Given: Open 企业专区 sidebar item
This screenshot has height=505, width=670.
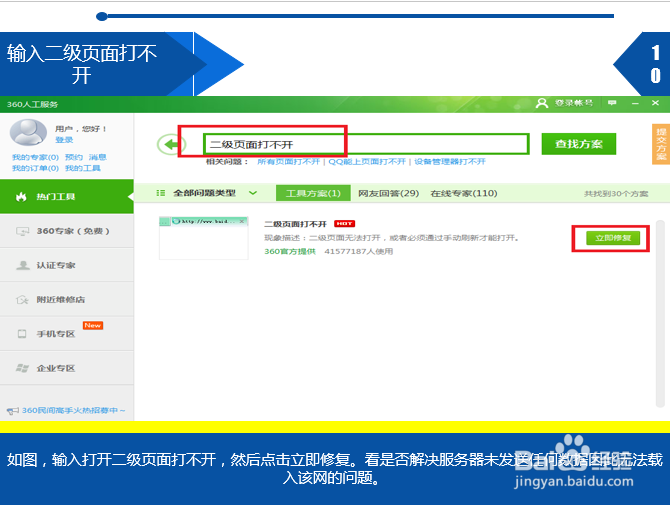Looking at the screenshot, I should pyautogui.click(x=67, y=368).
